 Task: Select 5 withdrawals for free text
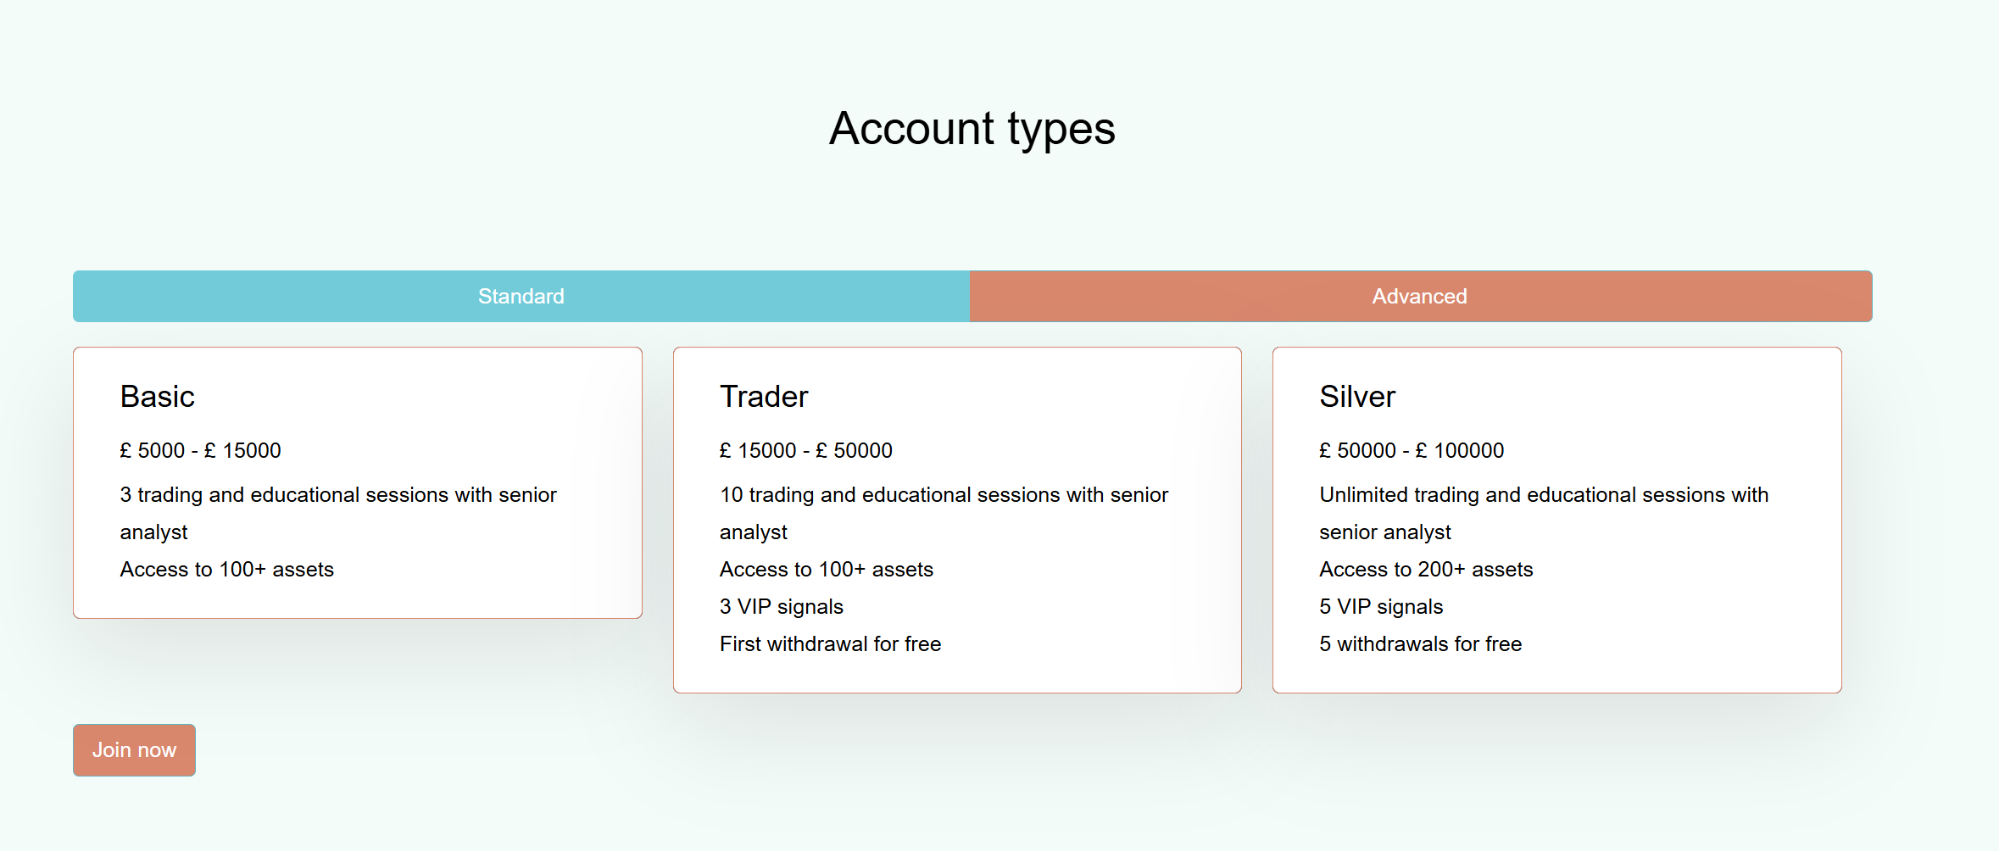point(1420,644)
